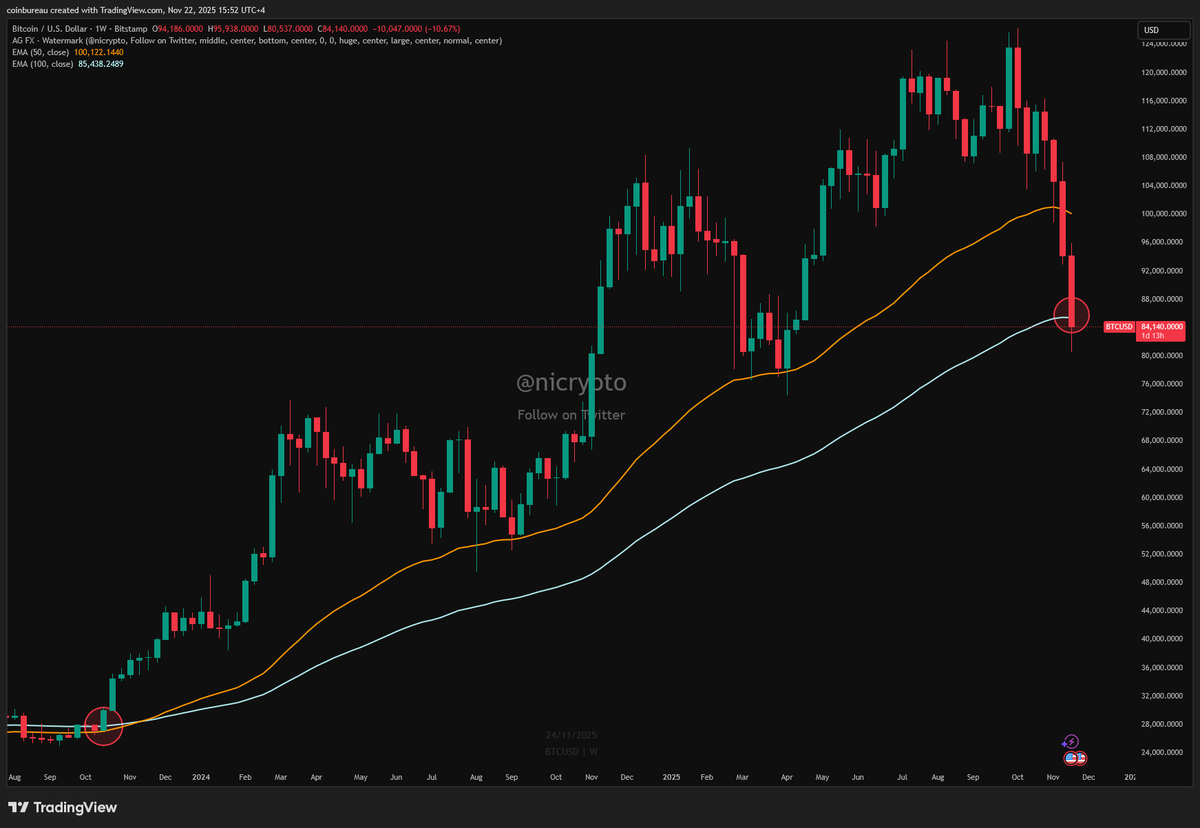Click the 40,000.0000 price axis label

coord(1163,639)
